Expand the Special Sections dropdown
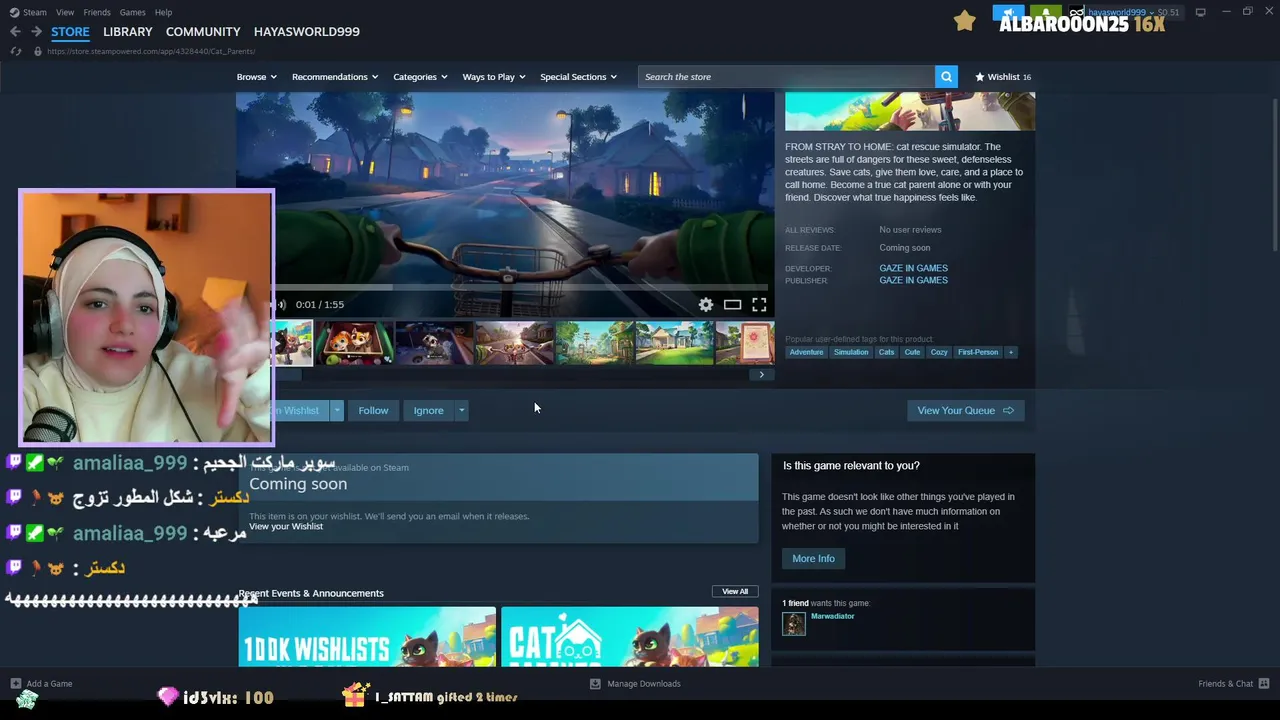The height and width of the screenshot is (720, 1280). point(578,76)
